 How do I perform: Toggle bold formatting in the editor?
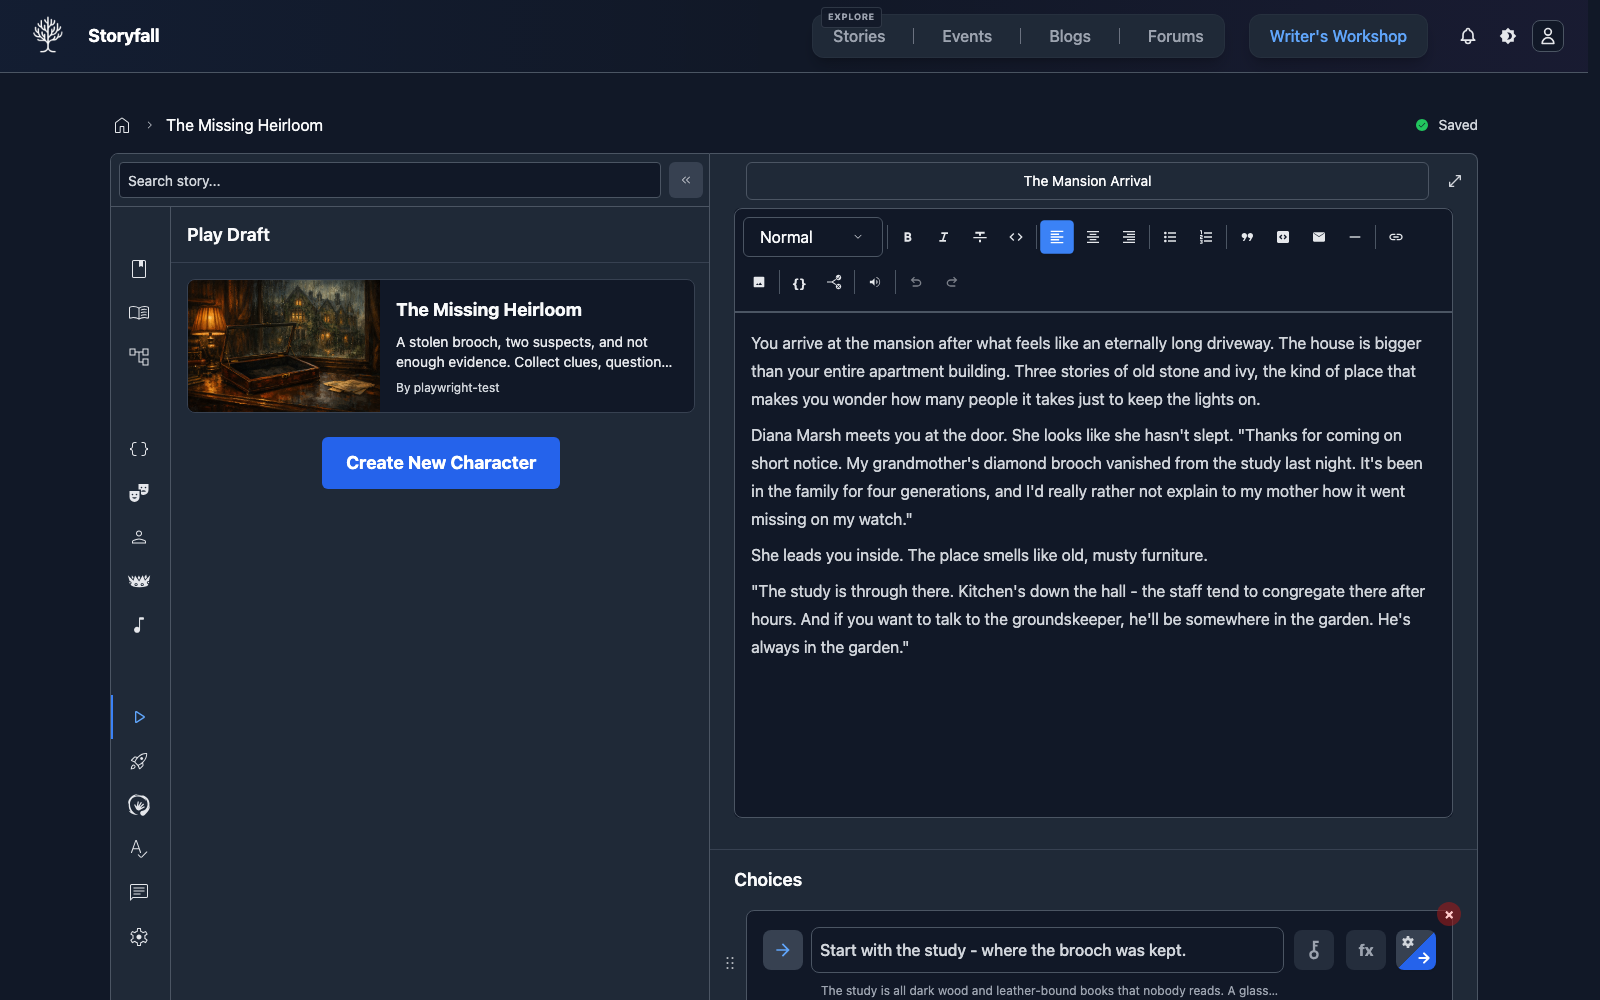click(x=907, y=237)
